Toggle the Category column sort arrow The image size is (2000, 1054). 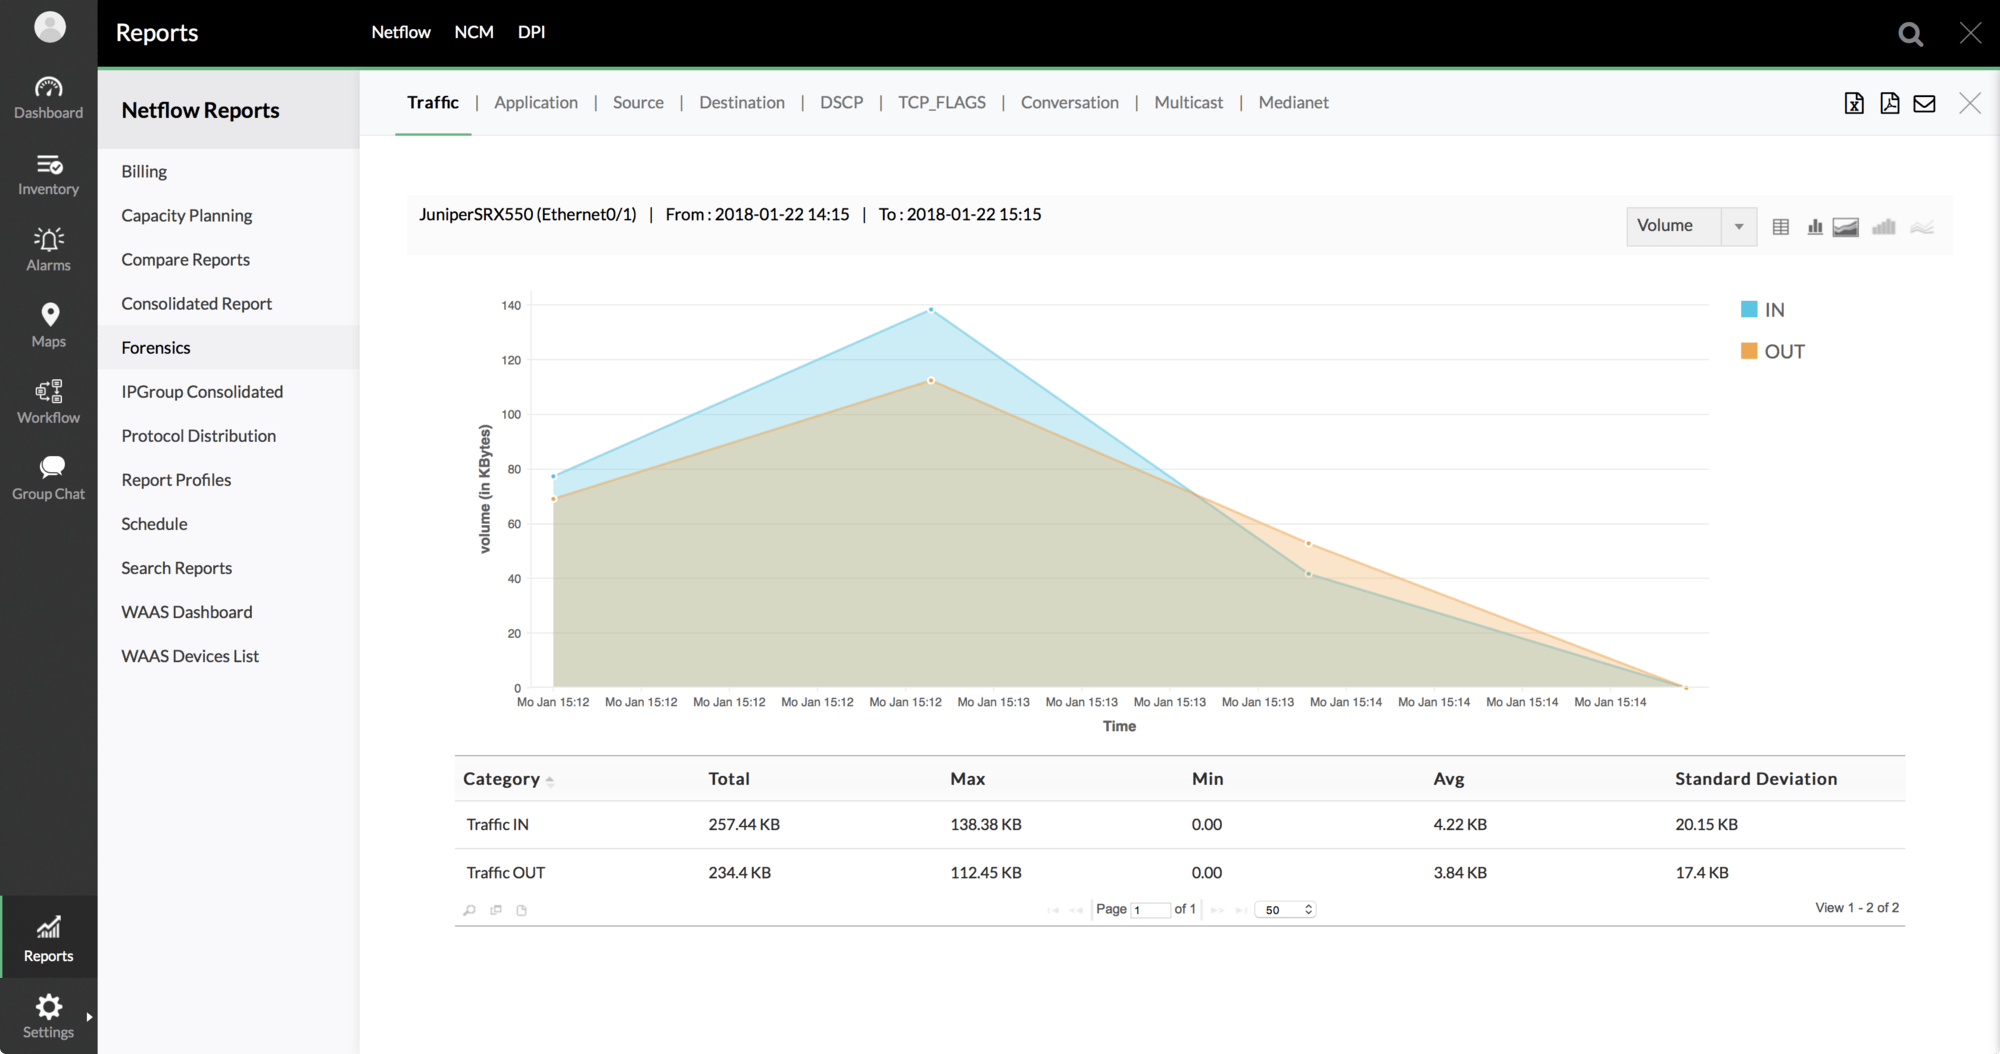point(550,780)
